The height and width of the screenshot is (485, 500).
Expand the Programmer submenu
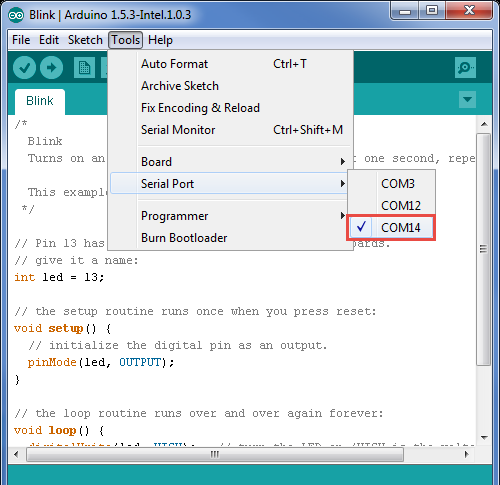tap(230, 216)
